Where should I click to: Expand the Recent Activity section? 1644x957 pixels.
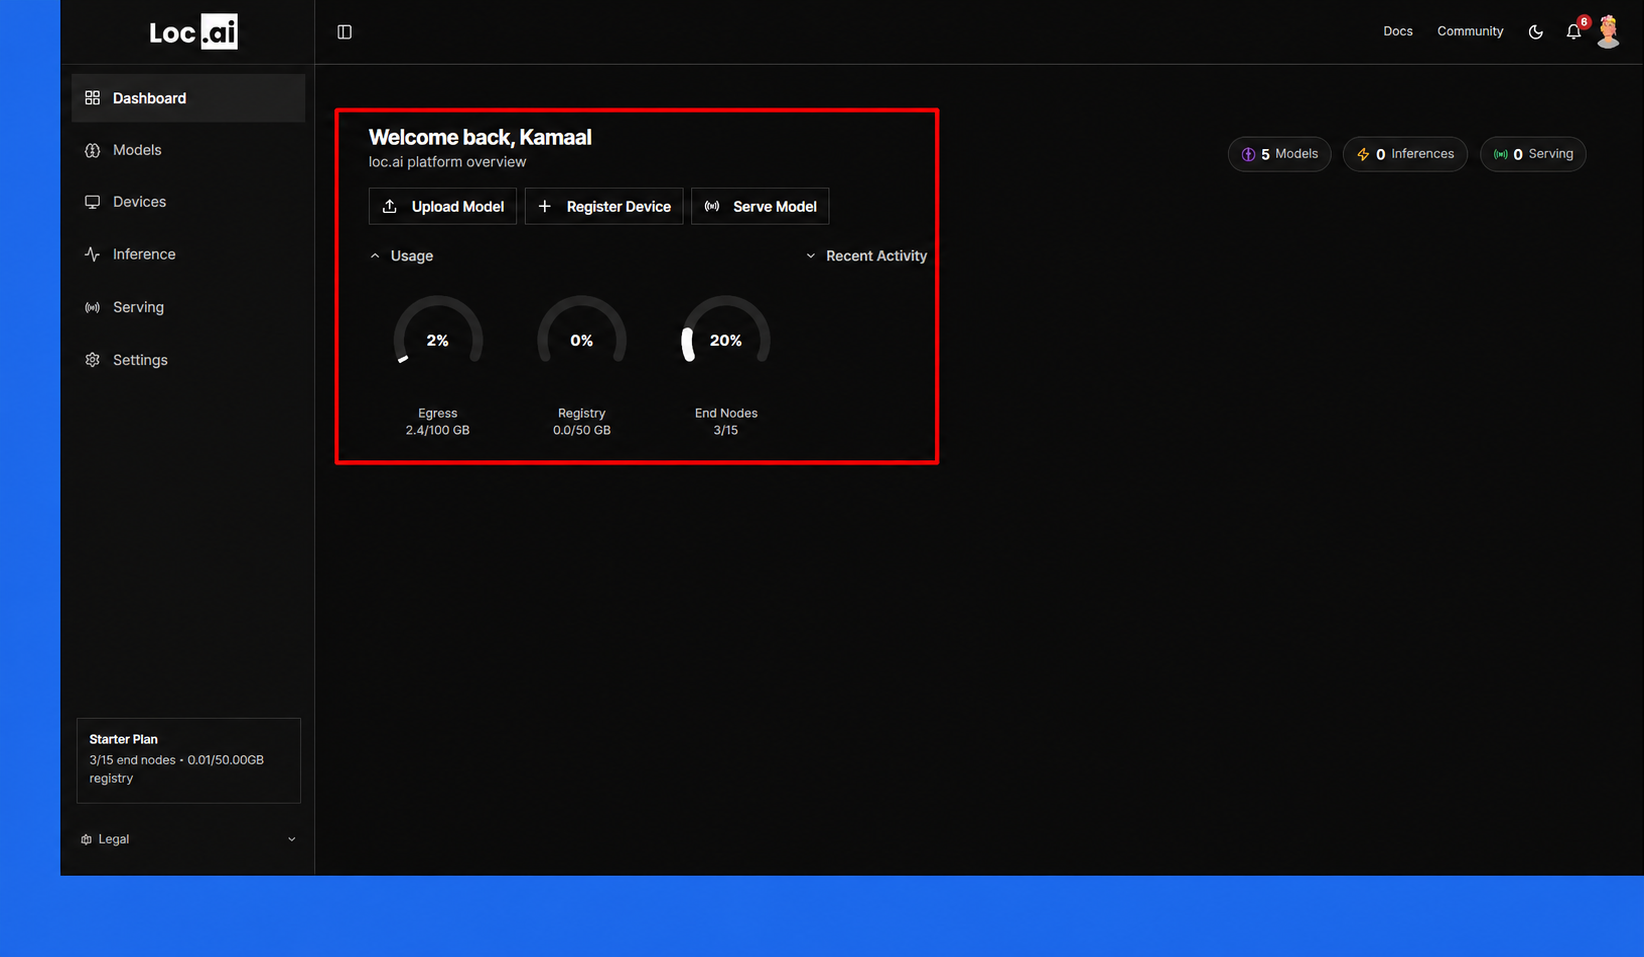[x=866, y=256]
